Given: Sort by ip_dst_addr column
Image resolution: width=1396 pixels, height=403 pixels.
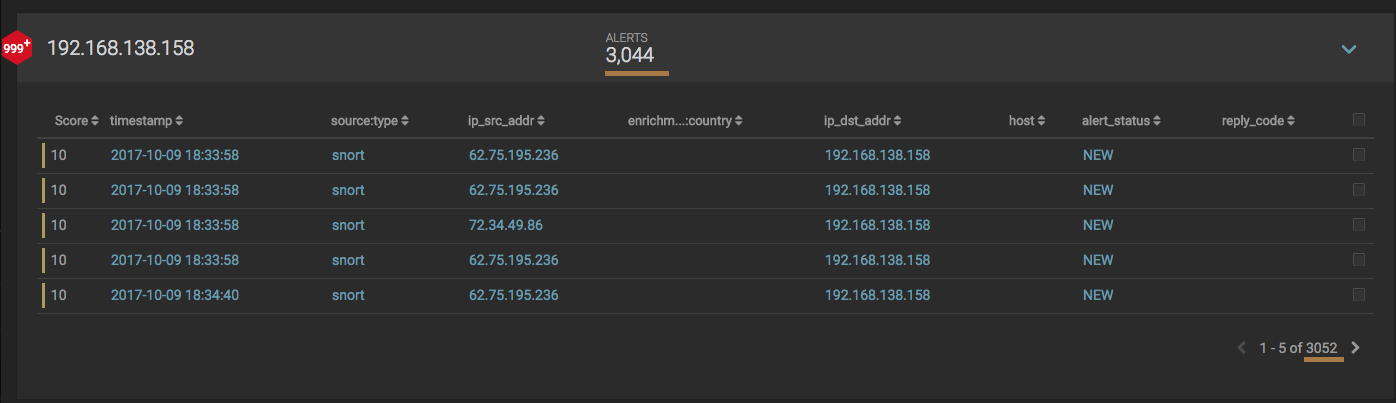Looking at the screenshot, I should click(863, 121).
